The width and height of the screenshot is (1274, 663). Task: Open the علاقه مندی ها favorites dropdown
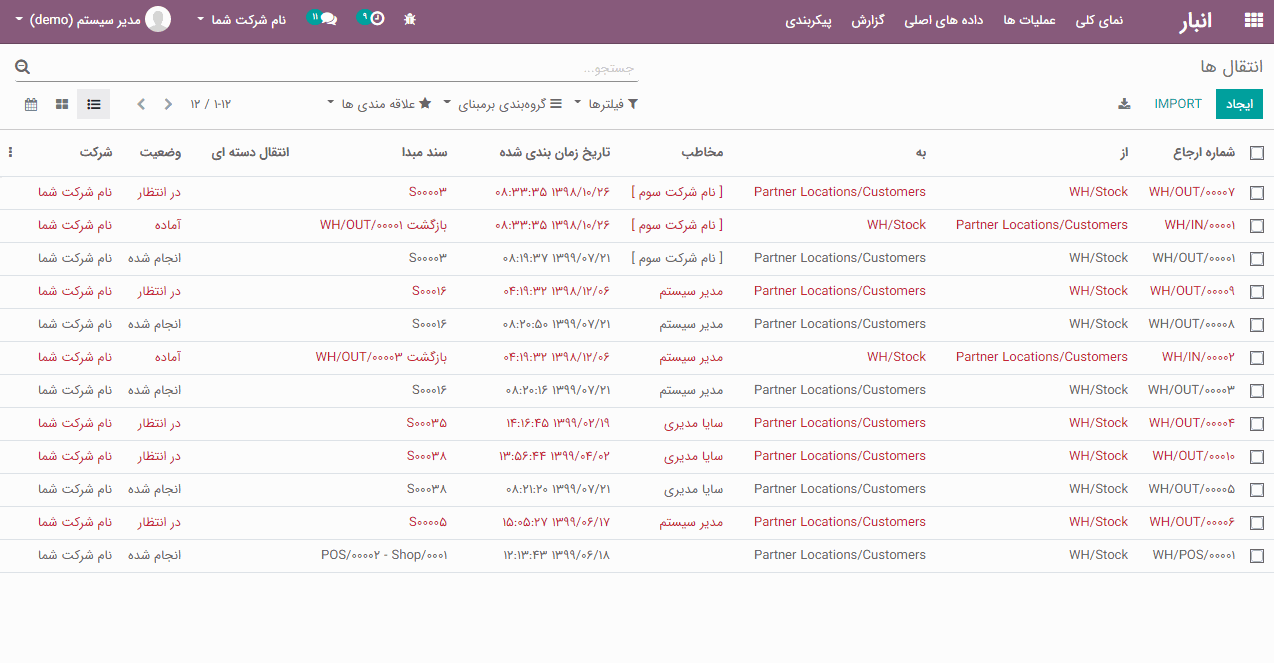[x=380, y=104]
